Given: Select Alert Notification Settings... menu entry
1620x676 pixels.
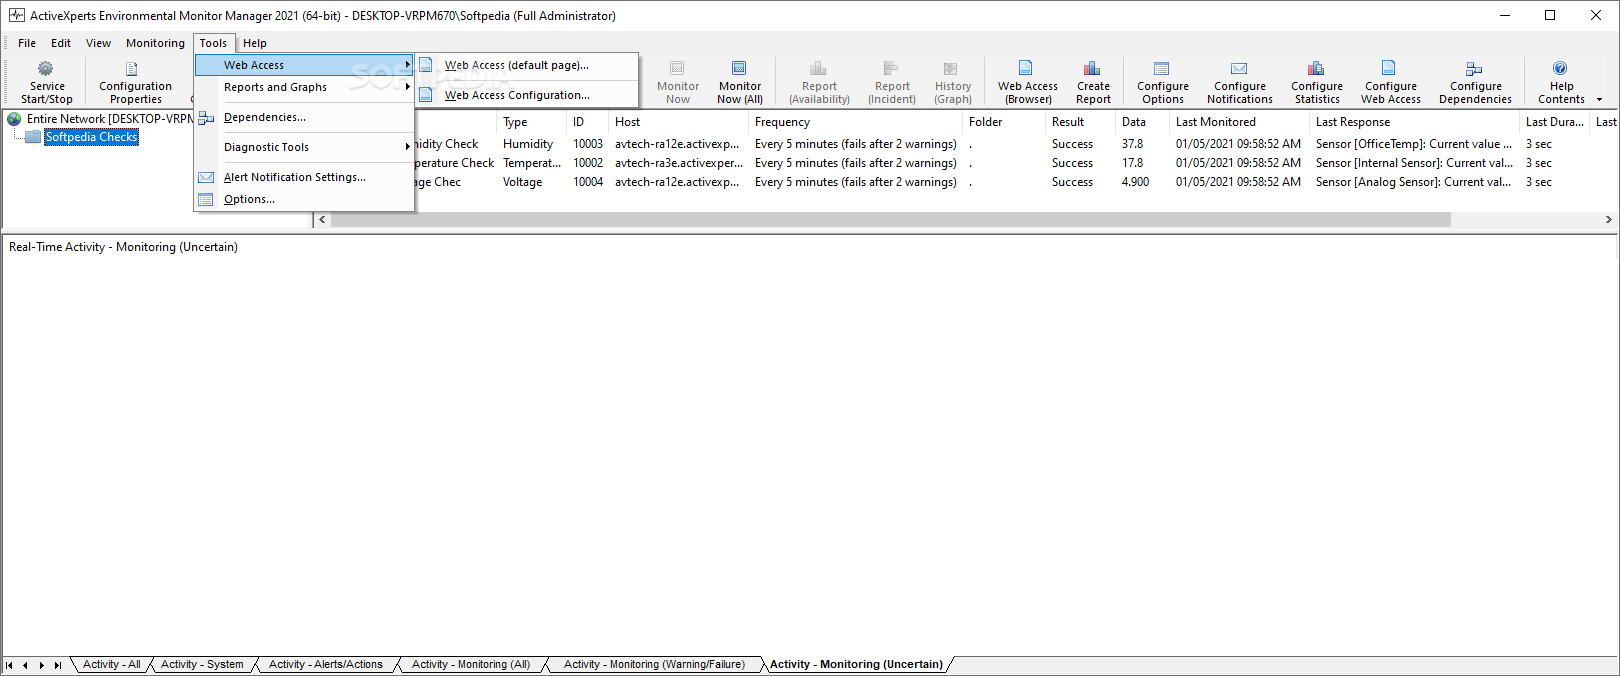Looking at the screenshot, I should tap(304, 177).
